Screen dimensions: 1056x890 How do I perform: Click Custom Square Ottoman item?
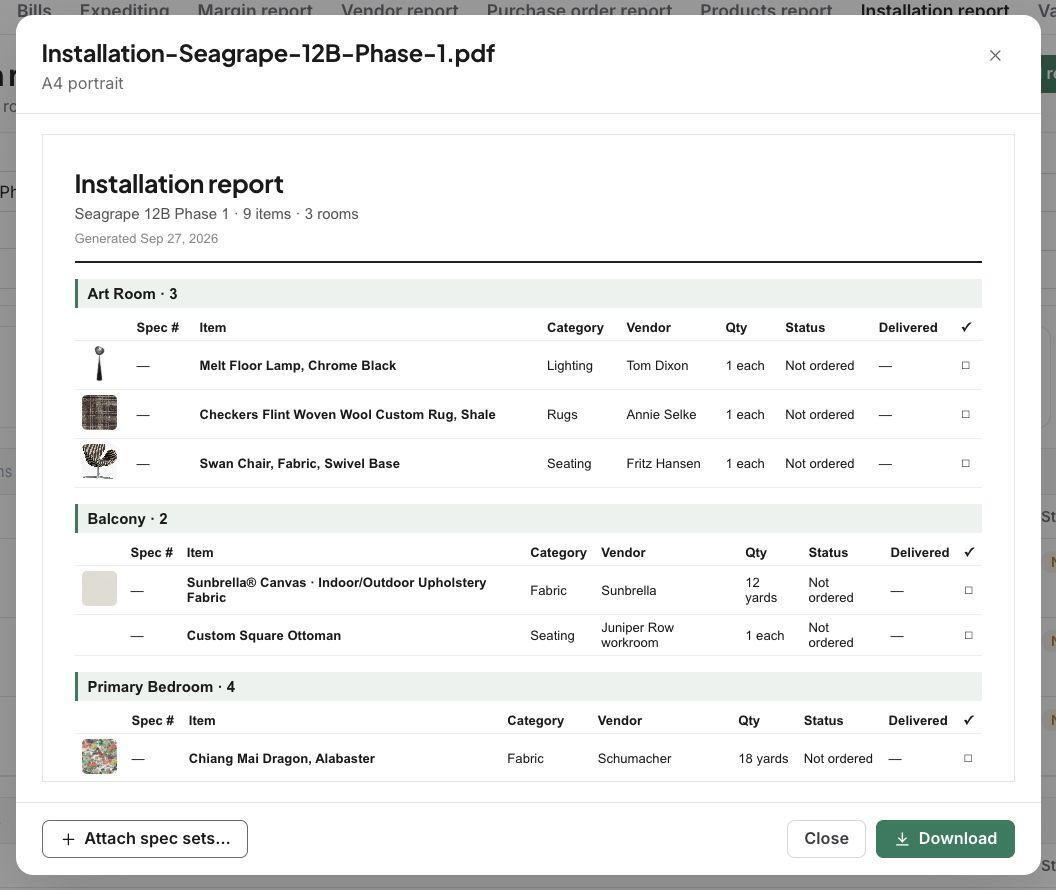coord(263,636)
